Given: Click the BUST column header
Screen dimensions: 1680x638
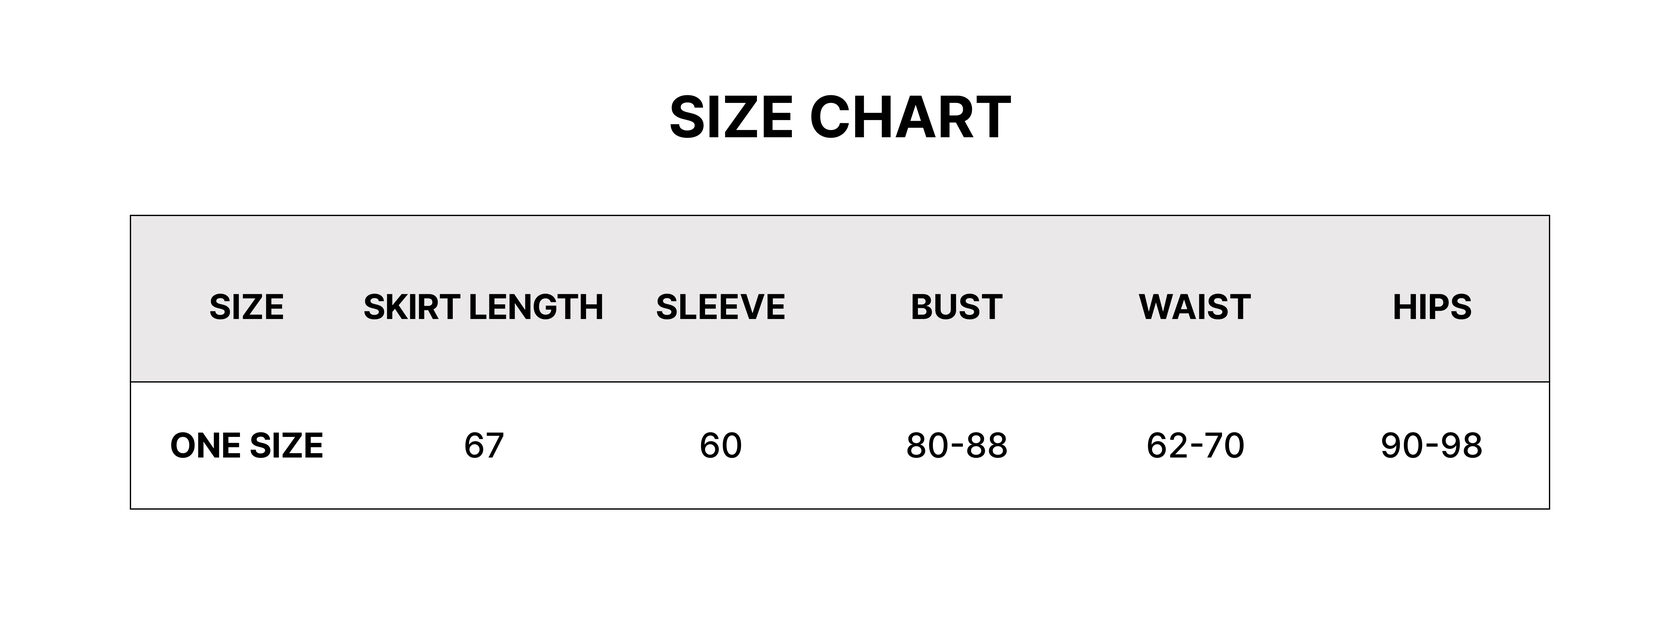Looking at the screenshot, I should tap(956, 307).
